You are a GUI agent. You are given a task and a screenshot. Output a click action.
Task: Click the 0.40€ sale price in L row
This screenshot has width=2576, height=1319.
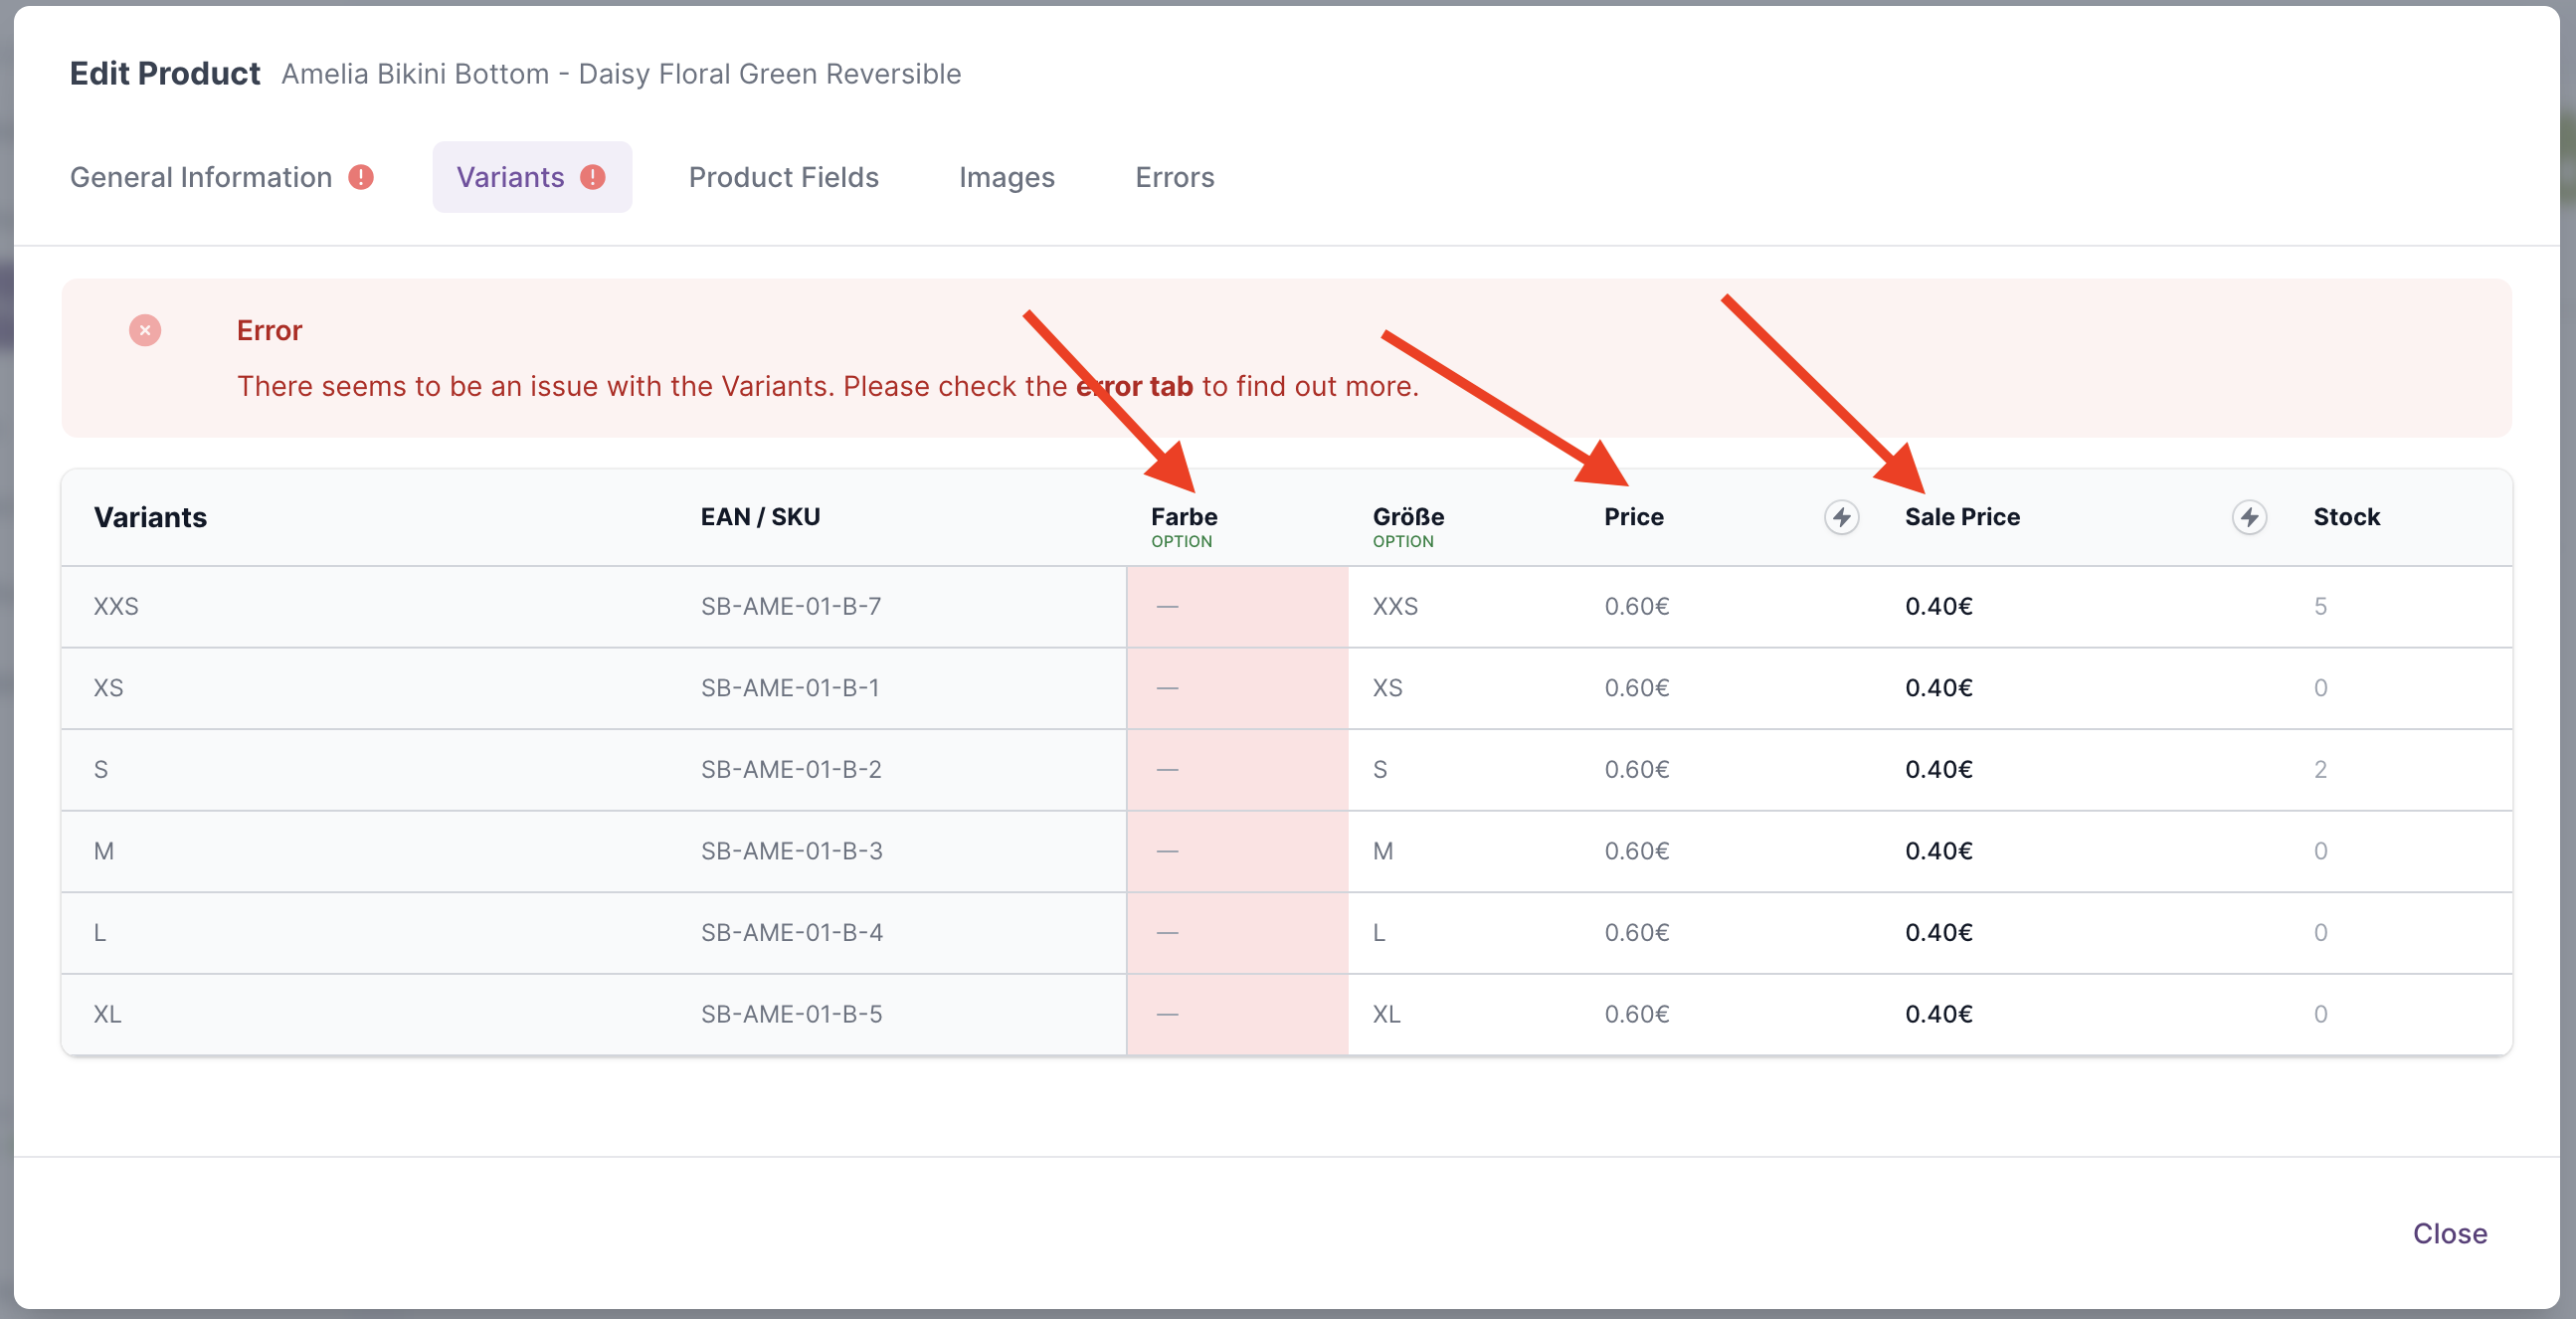[x=1938, y=932]
